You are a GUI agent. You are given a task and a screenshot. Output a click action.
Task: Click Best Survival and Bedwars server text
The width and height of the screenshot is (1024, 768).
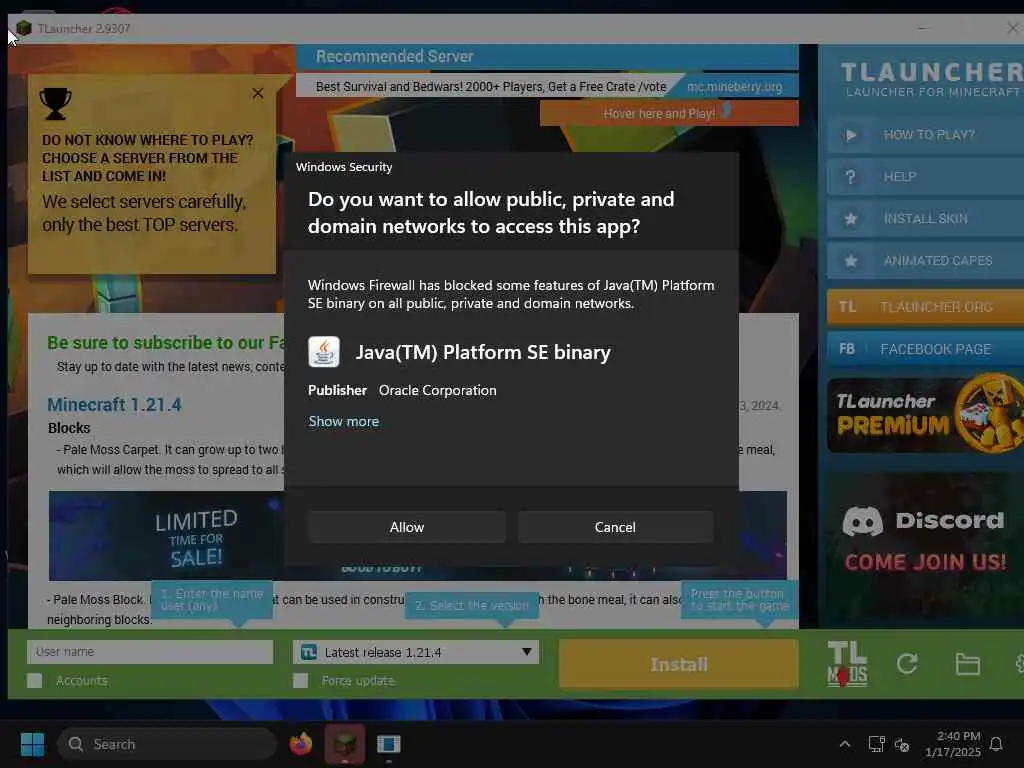[x=490, y=87]
